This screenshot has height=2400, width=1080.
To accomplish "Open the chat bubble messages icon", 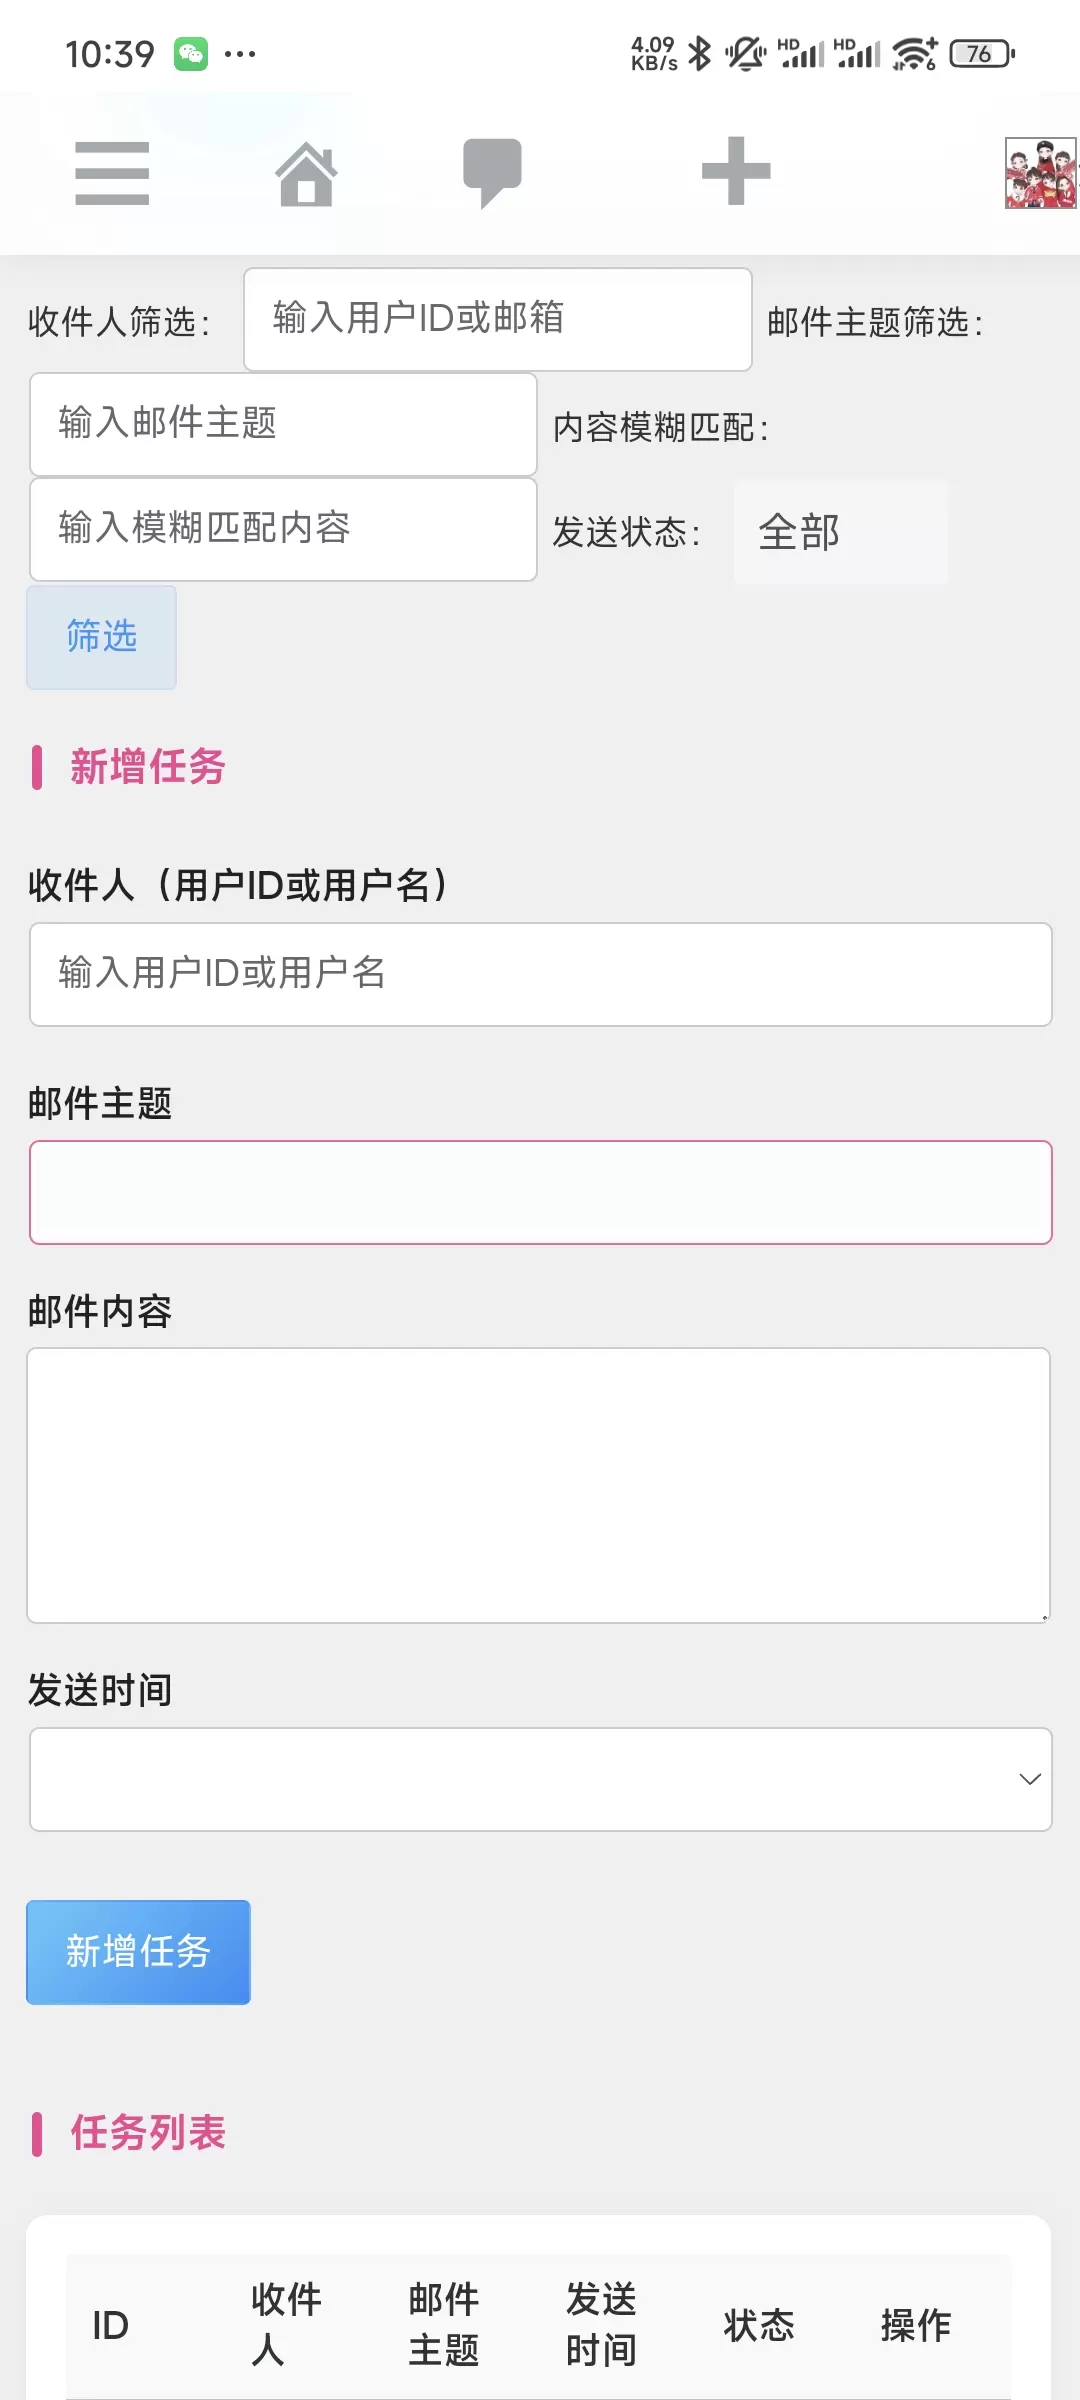I will click(492, 173).
